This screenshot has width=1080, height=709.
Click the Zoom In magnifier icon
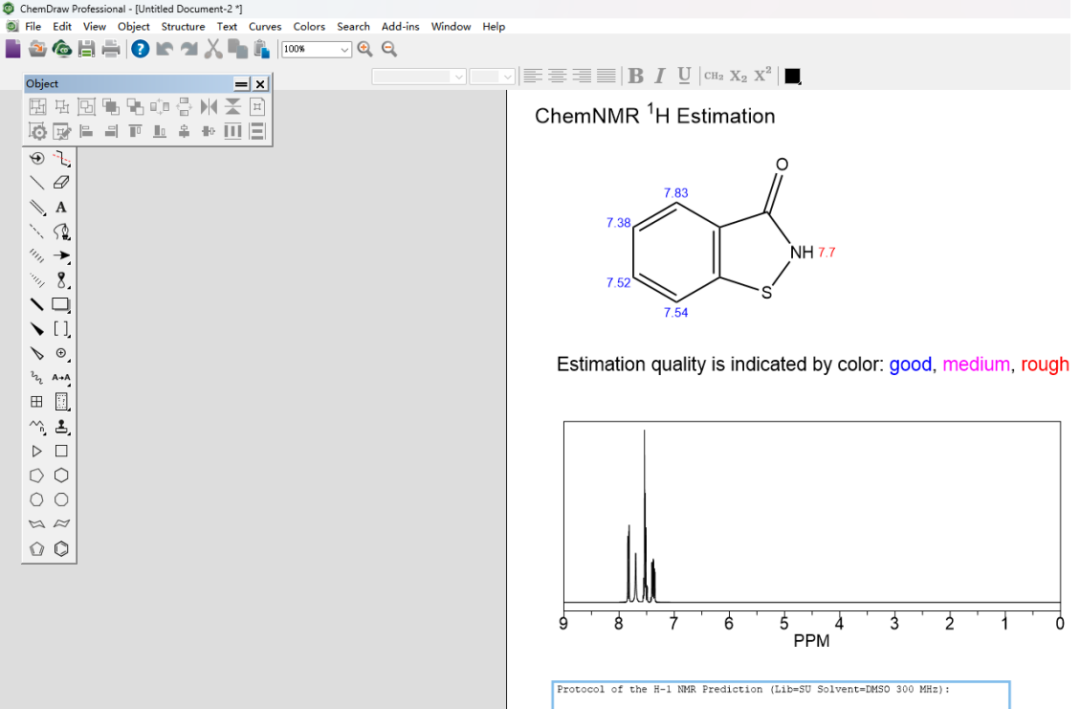[x=365, y=49]
